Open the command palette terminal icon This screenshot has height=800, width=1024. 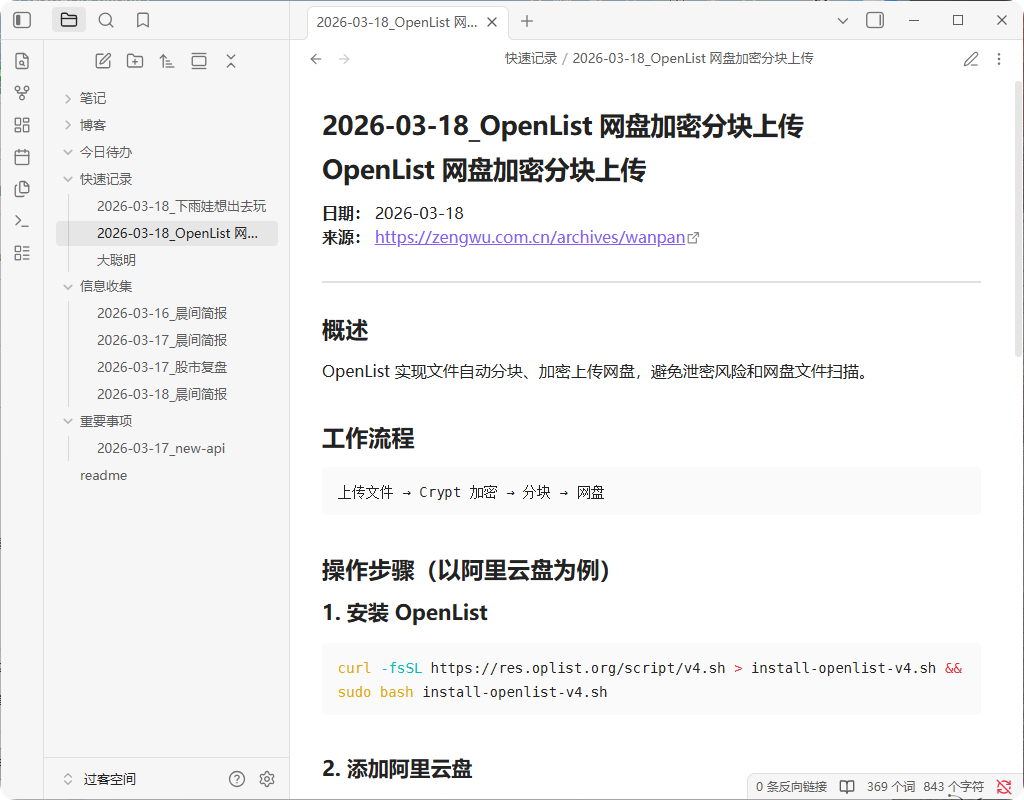(x=22, y=221)
